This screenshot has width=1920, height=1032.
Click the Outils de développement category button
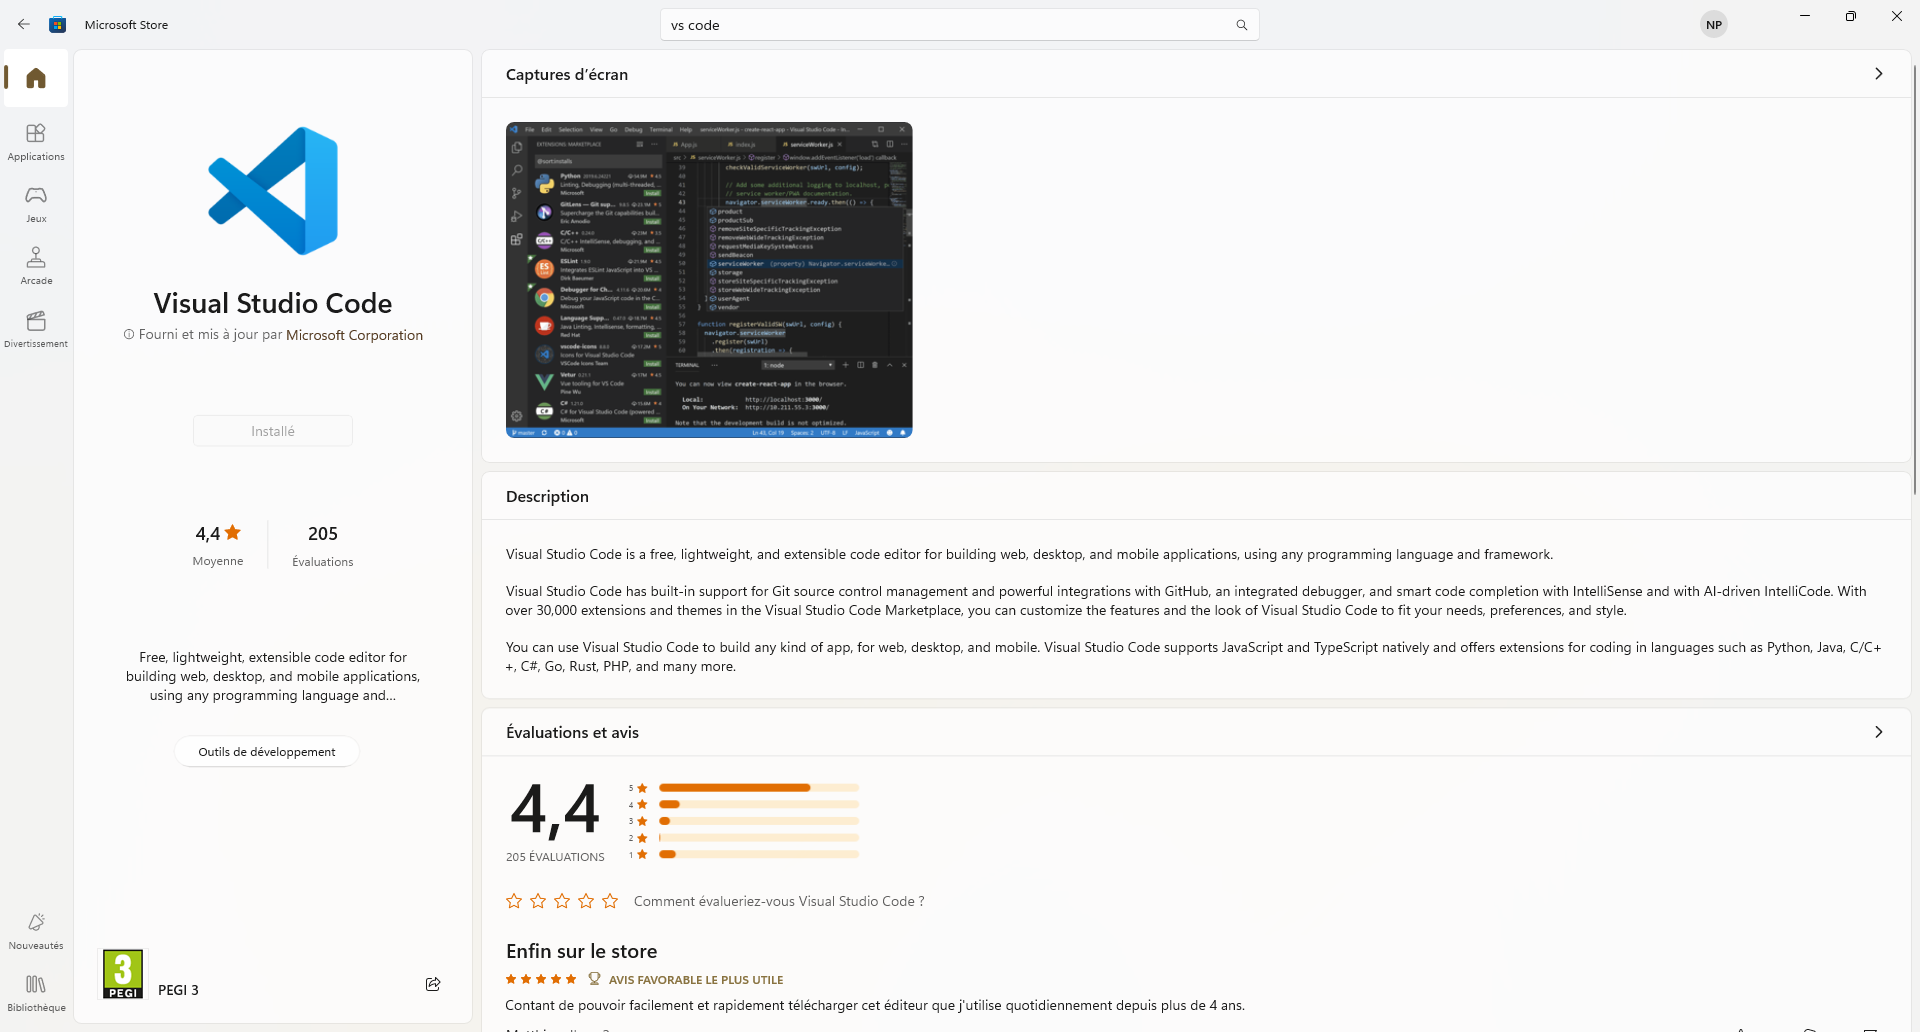[x=267, y=752]
